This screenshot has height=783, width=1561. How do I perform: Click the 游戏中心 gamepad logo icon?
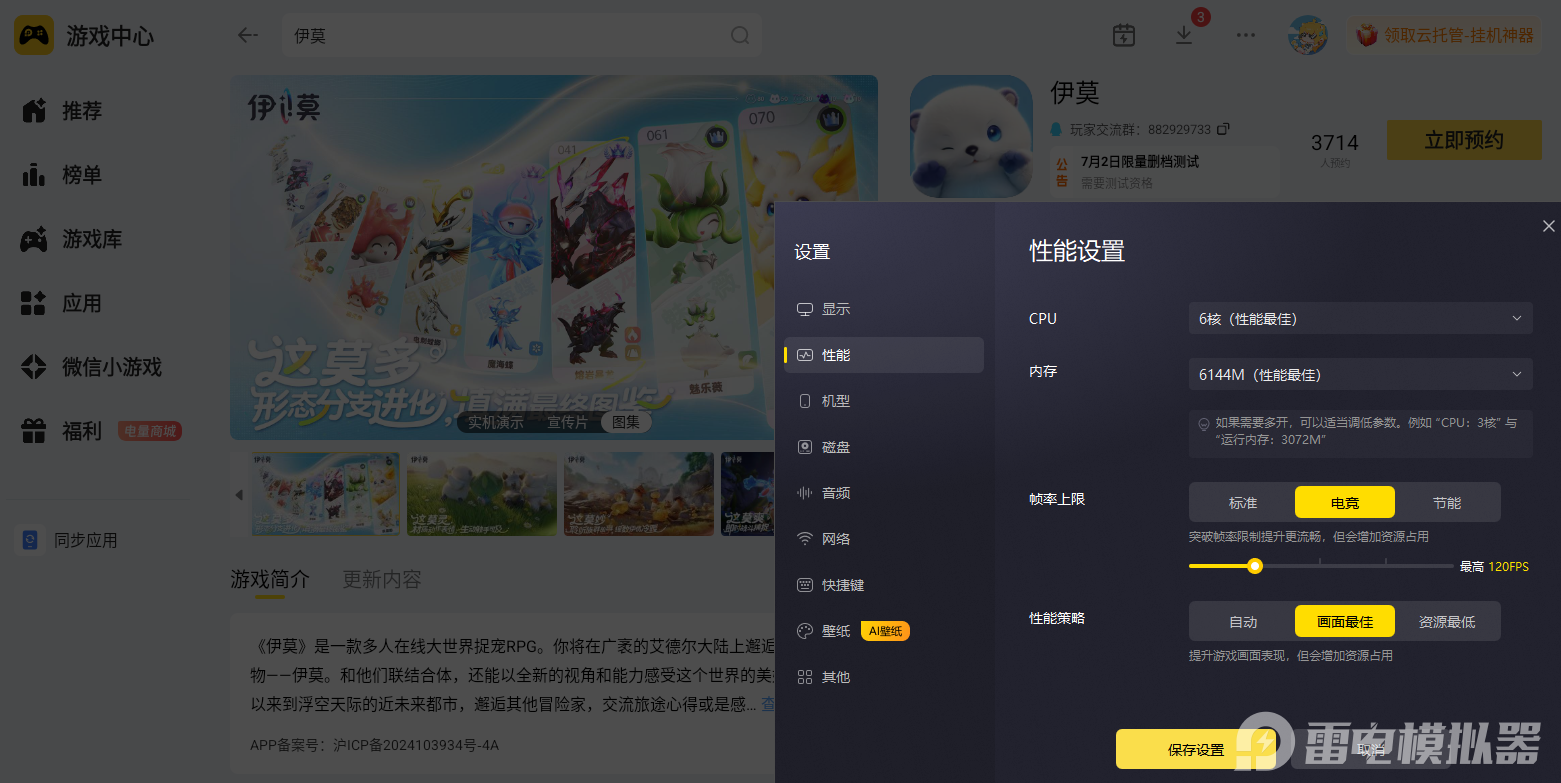coord(34,36)
